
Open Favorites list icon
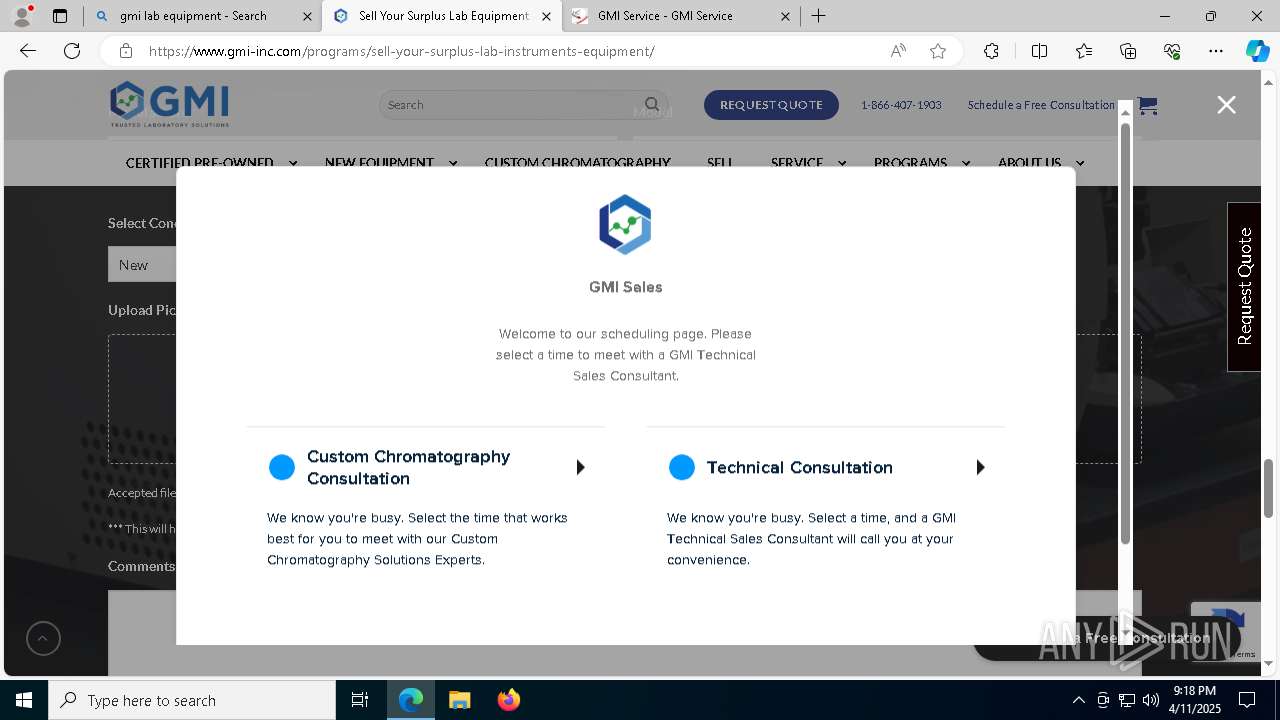1084,51
